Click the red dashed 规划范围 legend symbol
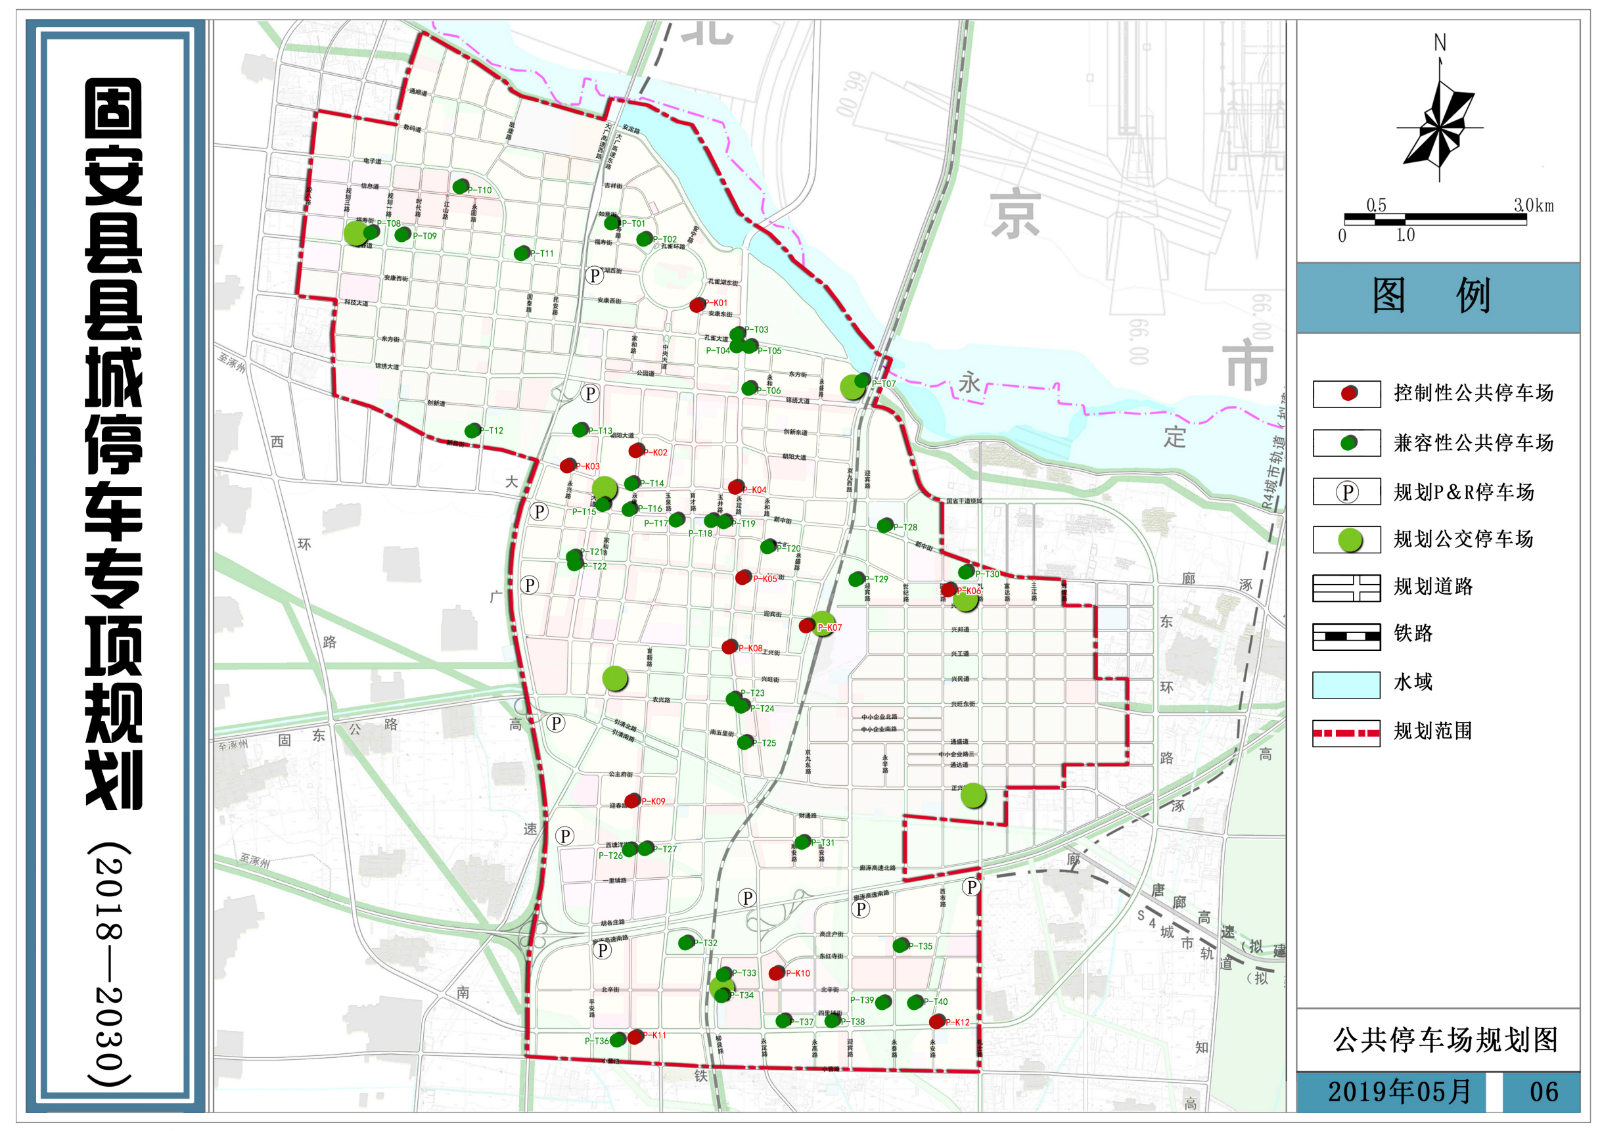Screen dimensions: 1600x1131 tap(1347, 733)
